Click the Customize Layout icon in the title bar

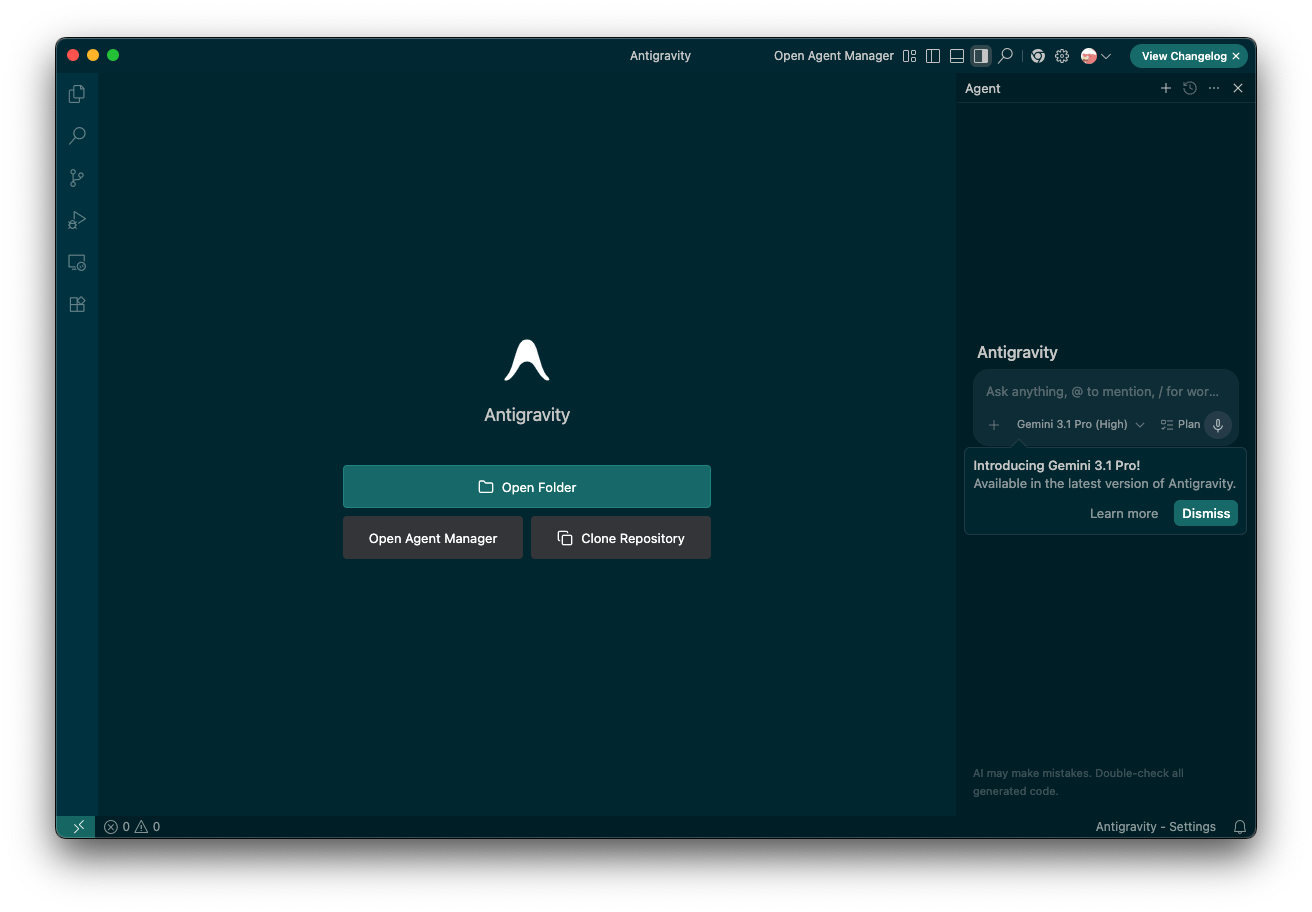pos(909,56)
